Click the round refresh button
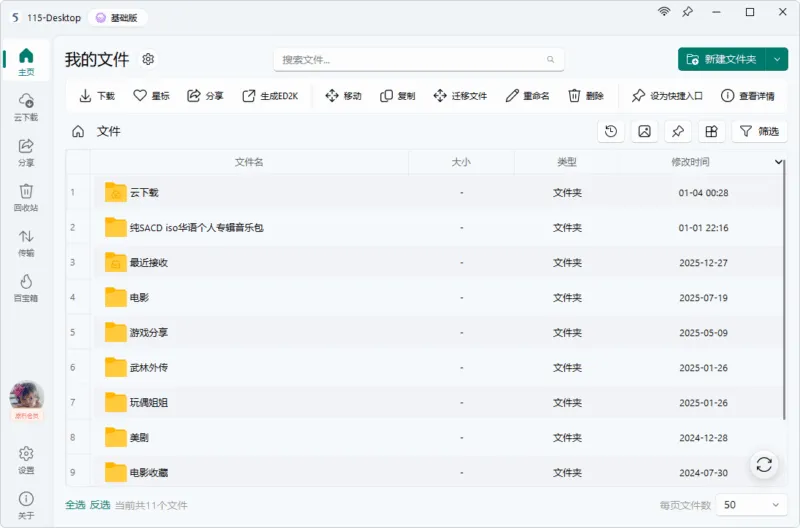This screenshot has height=528, width=800. 764,464
